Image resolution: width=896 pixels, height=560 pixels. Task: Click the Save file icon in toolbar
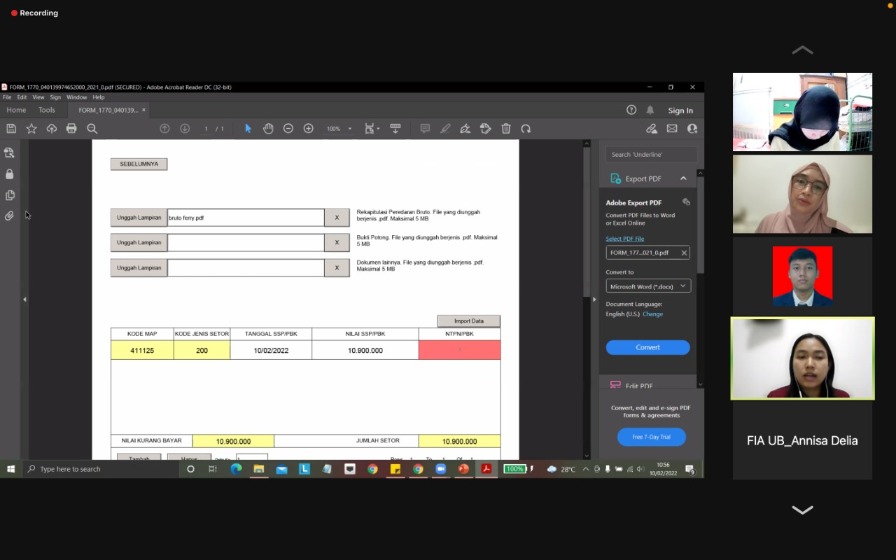[x=11, y=128]
